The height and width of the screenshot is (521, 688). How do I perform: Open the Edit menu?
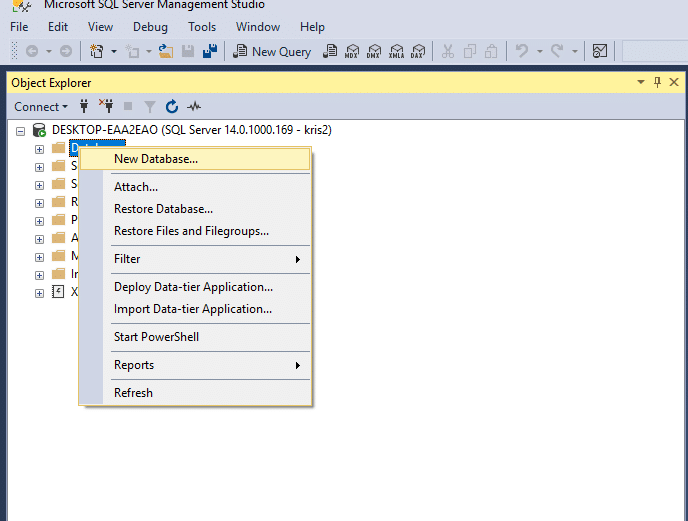point(58,27)
